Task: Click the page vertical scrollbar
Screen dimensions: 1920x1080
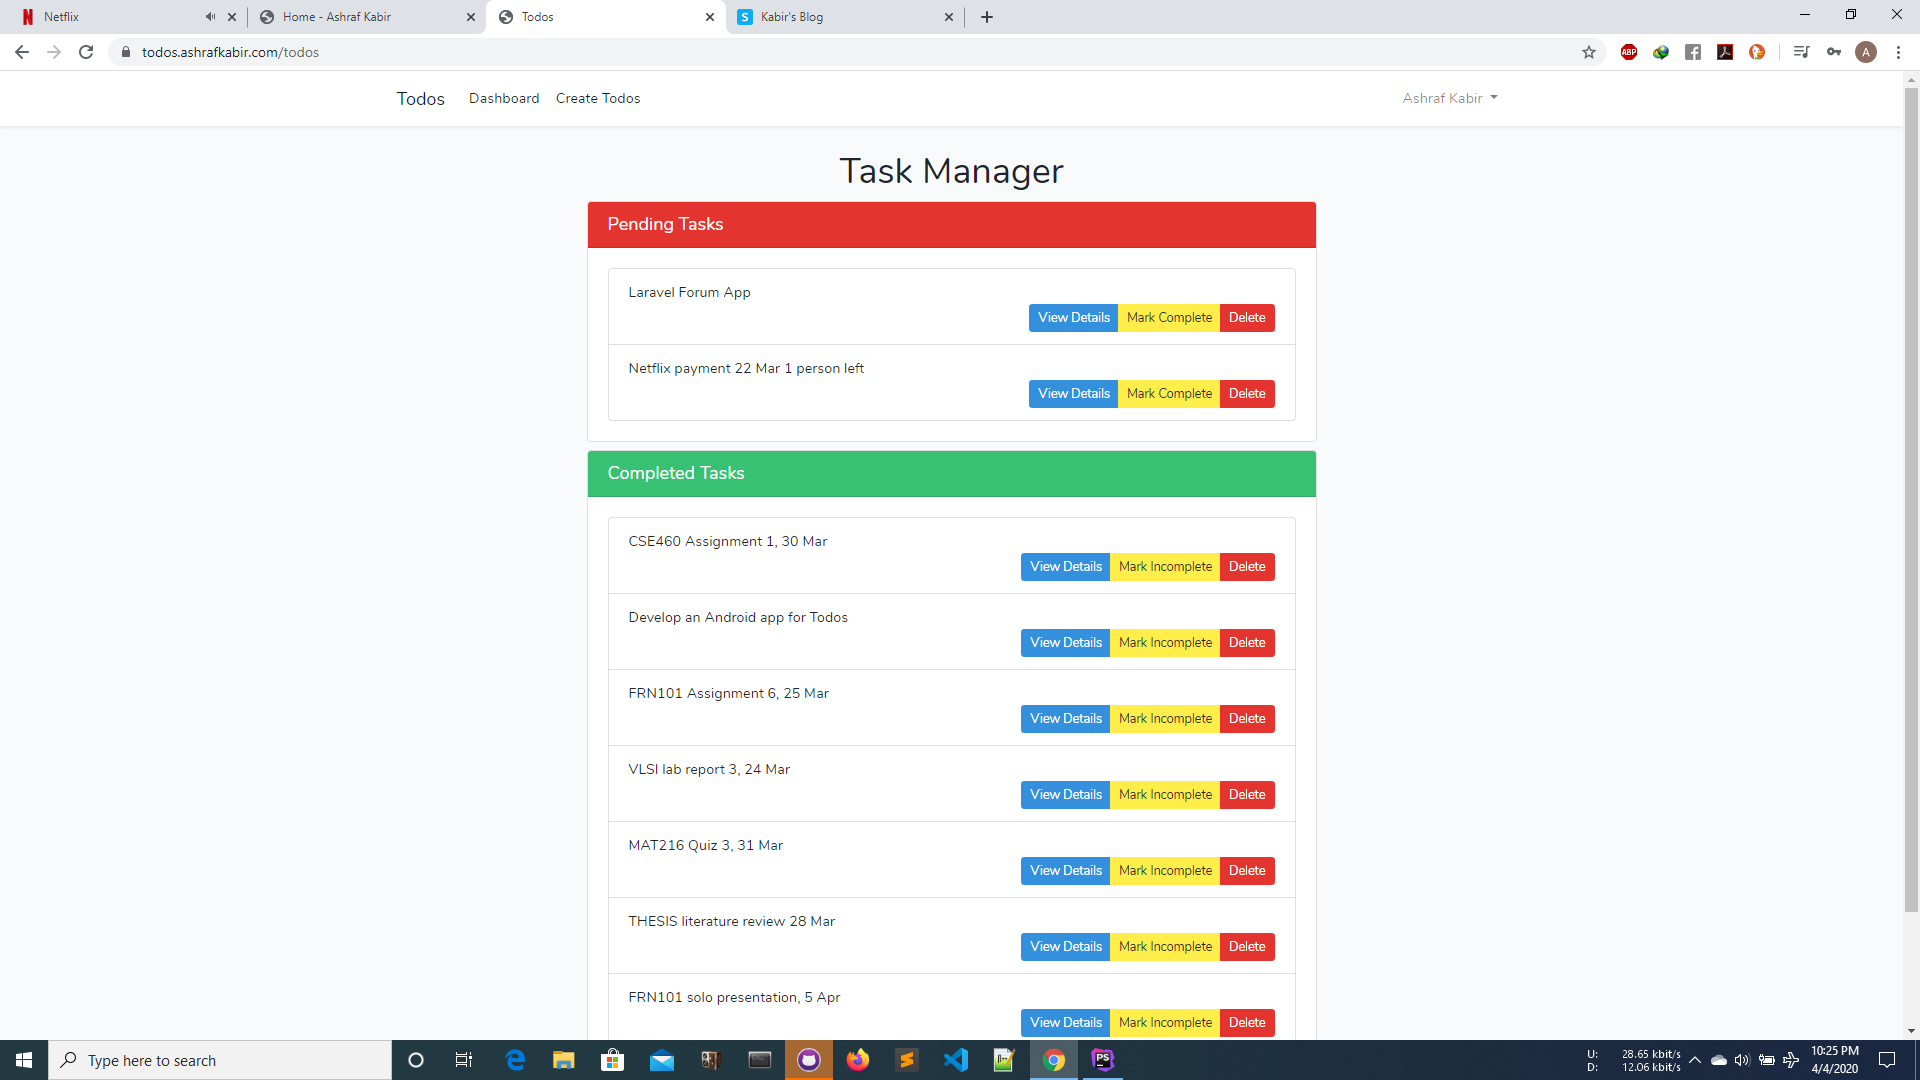Action: pyautogui.click(x=1911, y=500)
